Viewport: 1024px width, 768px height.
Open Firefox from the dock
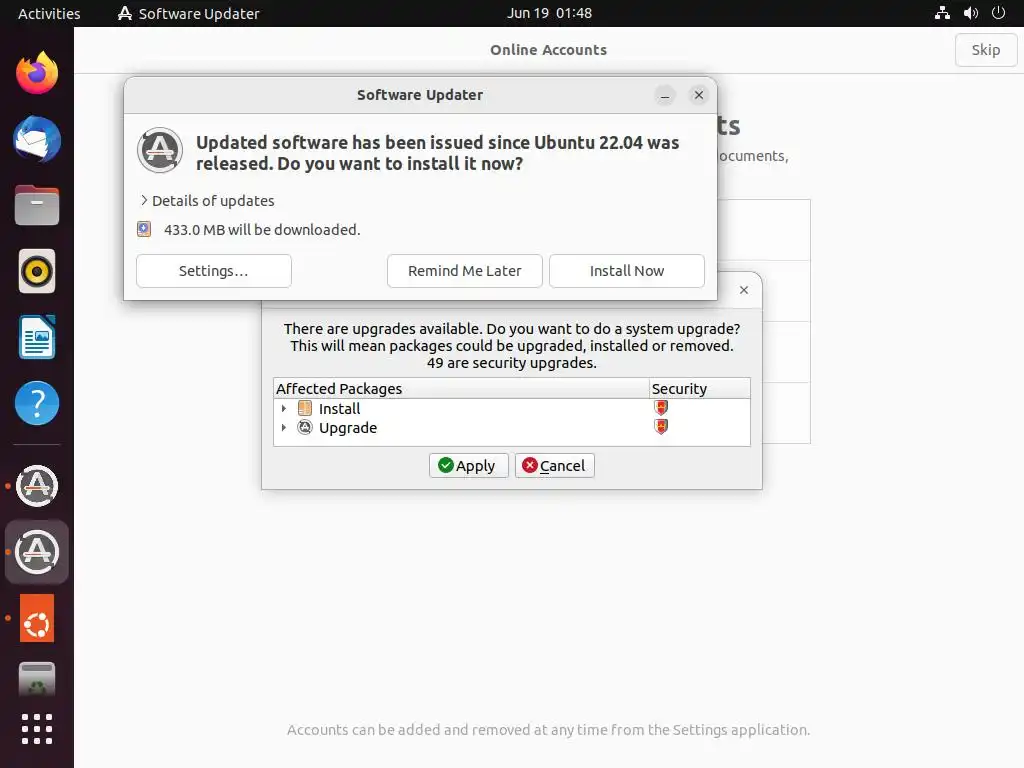click(37, 73)
